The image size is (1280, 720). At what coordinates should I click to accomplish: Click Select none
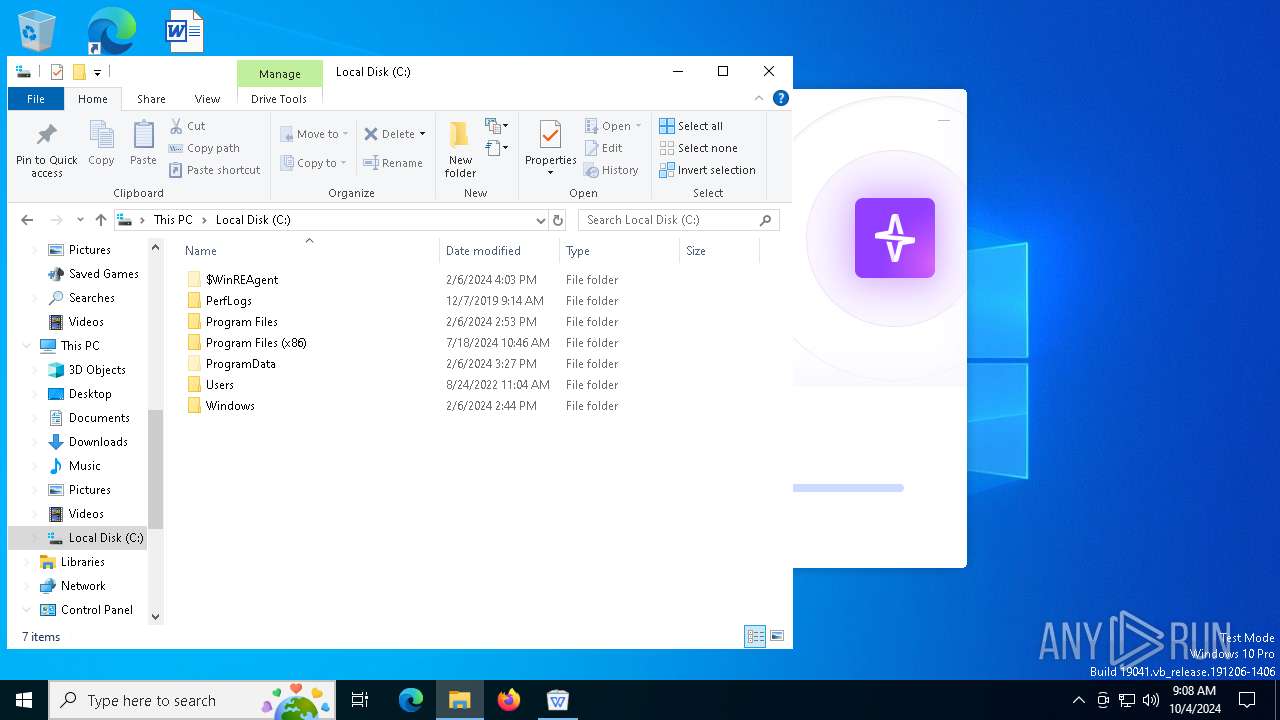click(698, 148)
